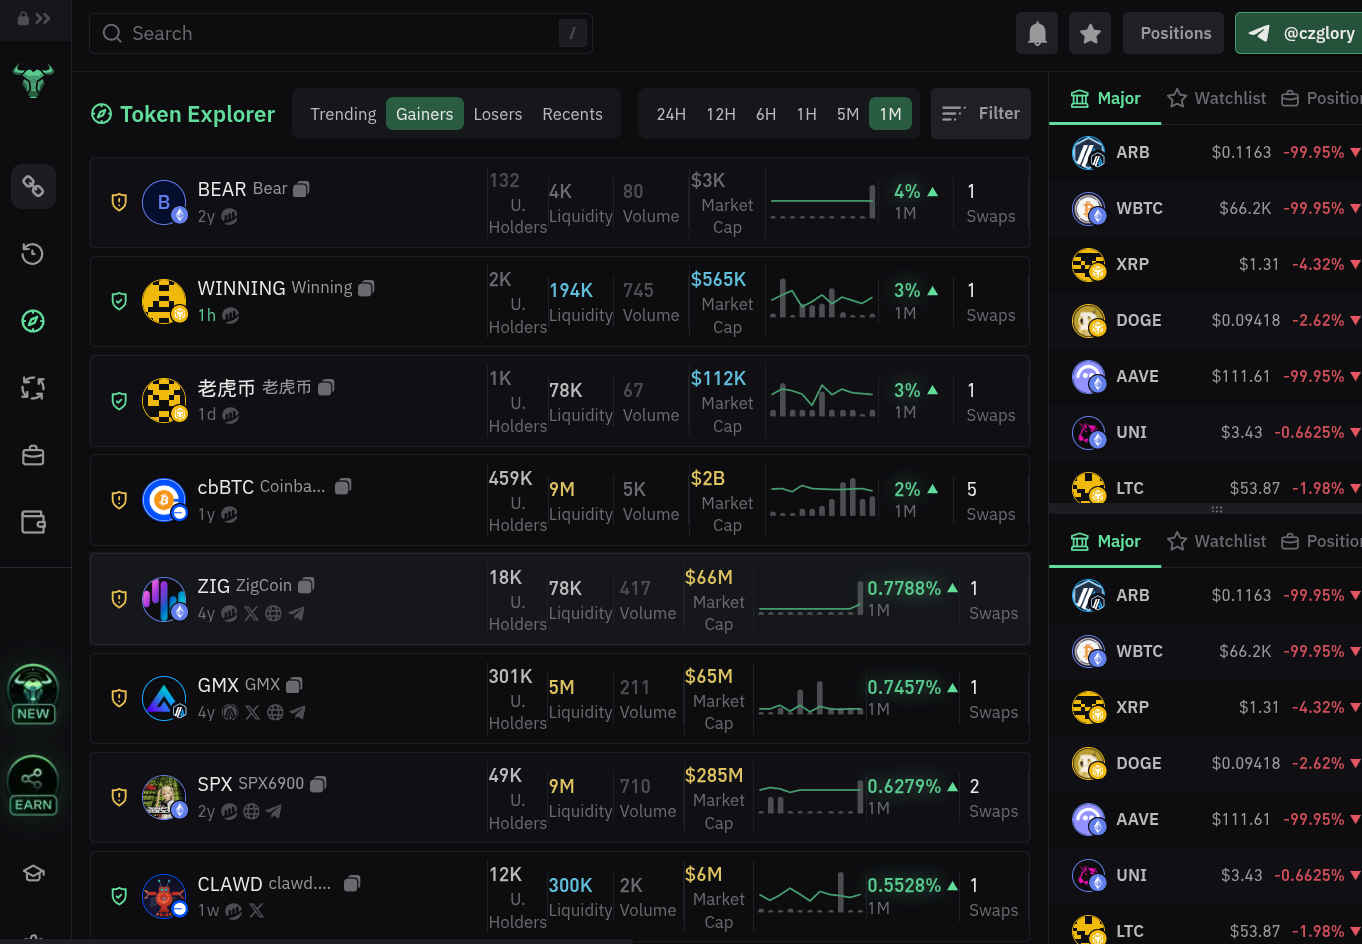
Task: Open the wallet icon in the sidebar
Action: [x=33, y=521]
